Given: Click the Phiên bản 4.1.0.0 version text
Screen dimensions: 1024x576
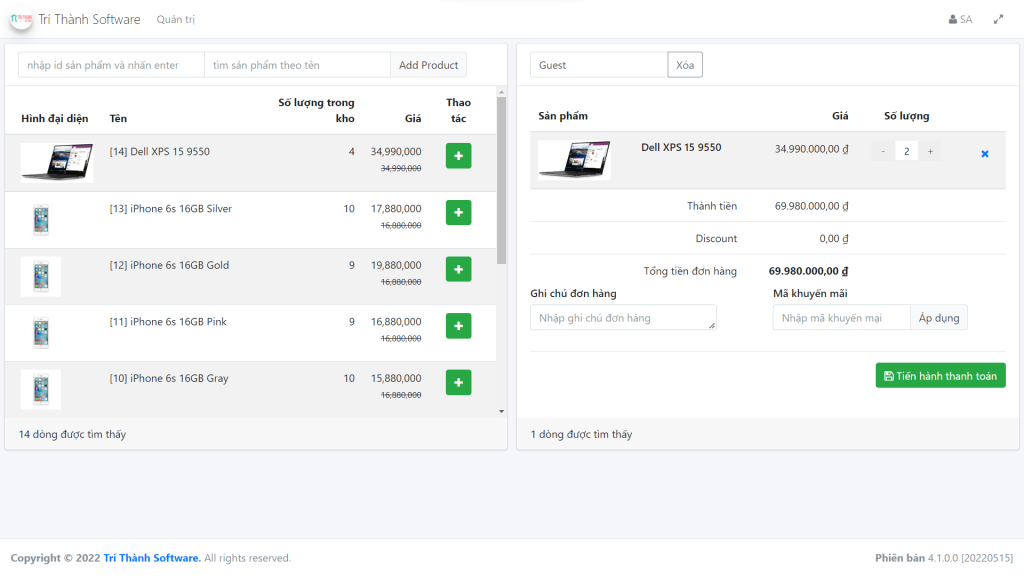Looking at the screenshot, I should pos(944,558).
